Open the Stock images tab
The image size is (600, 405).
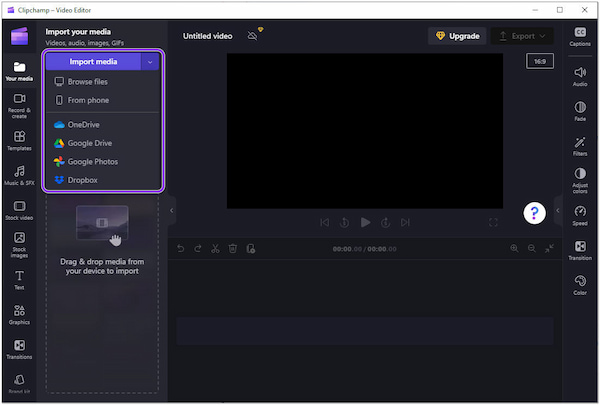pos(19,245)
